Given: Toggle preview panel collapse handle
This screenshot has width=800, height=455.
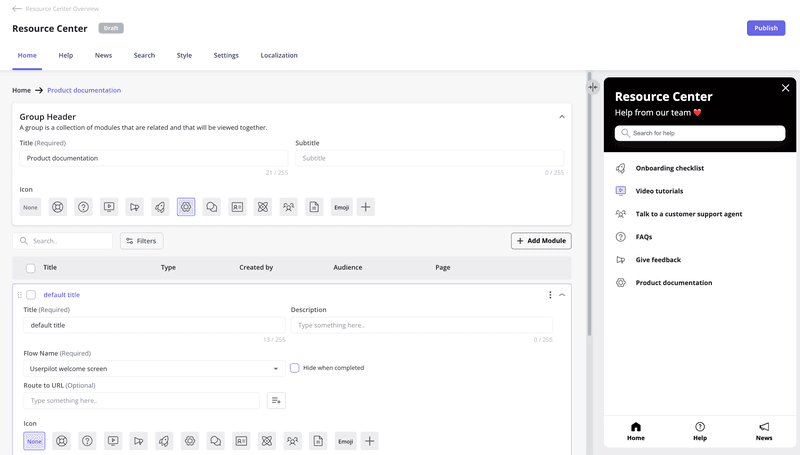Looking at the screenshot, I should click(592, 87).
